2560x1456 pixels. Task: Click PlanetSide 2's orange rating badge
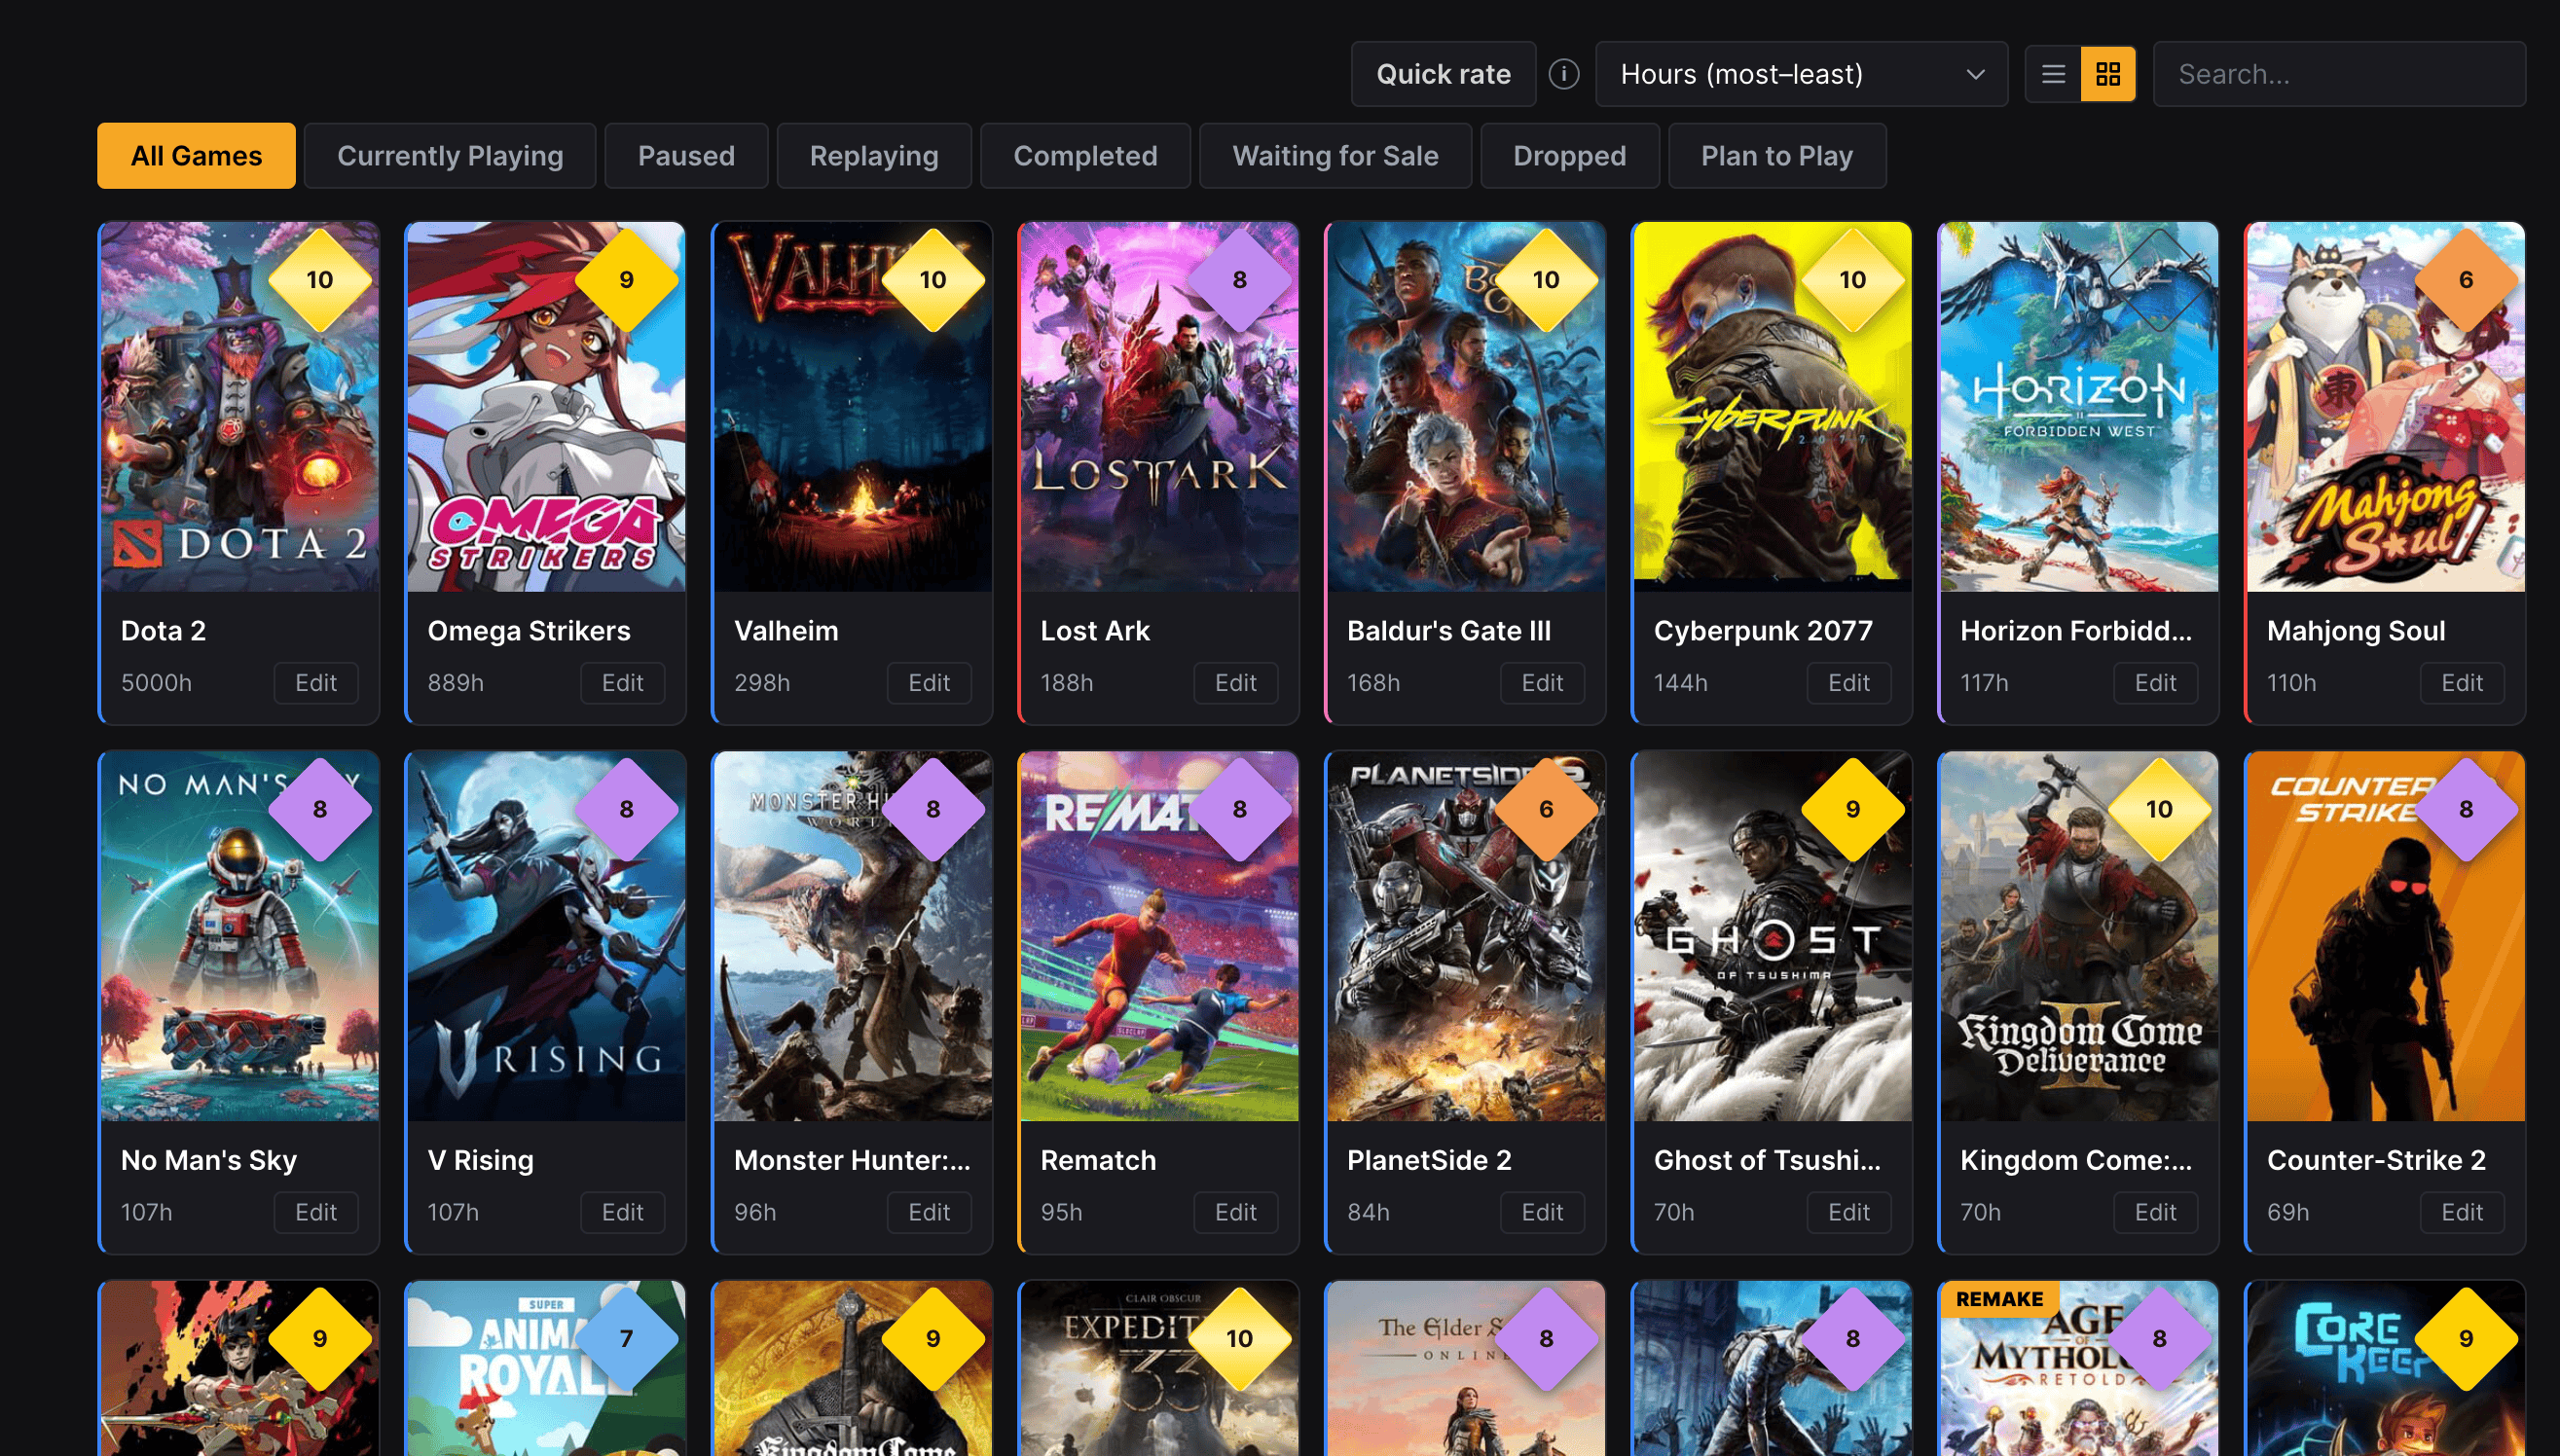pos(1546,809)
